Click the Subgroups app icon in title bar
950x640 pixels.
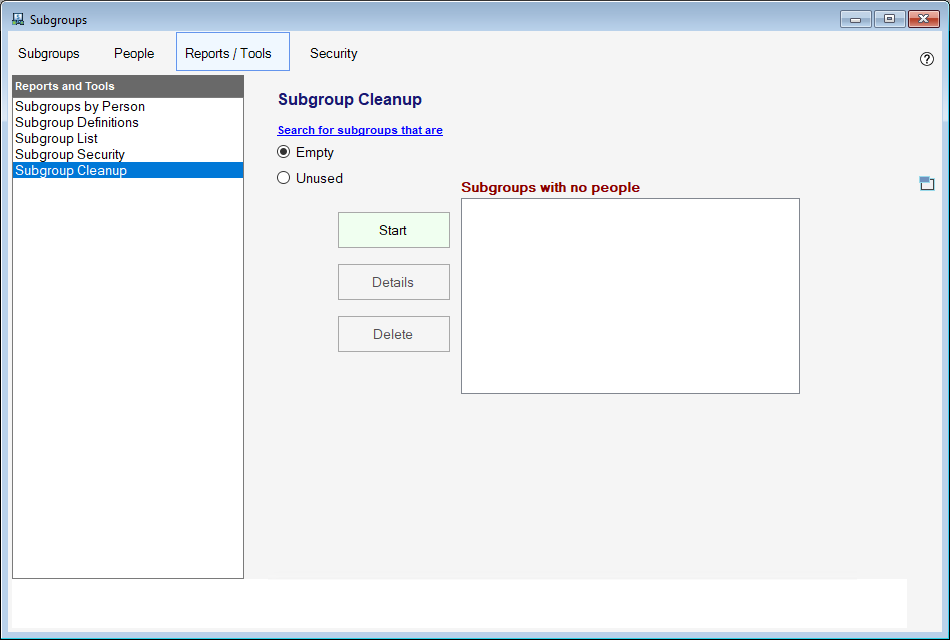[17, 19]
